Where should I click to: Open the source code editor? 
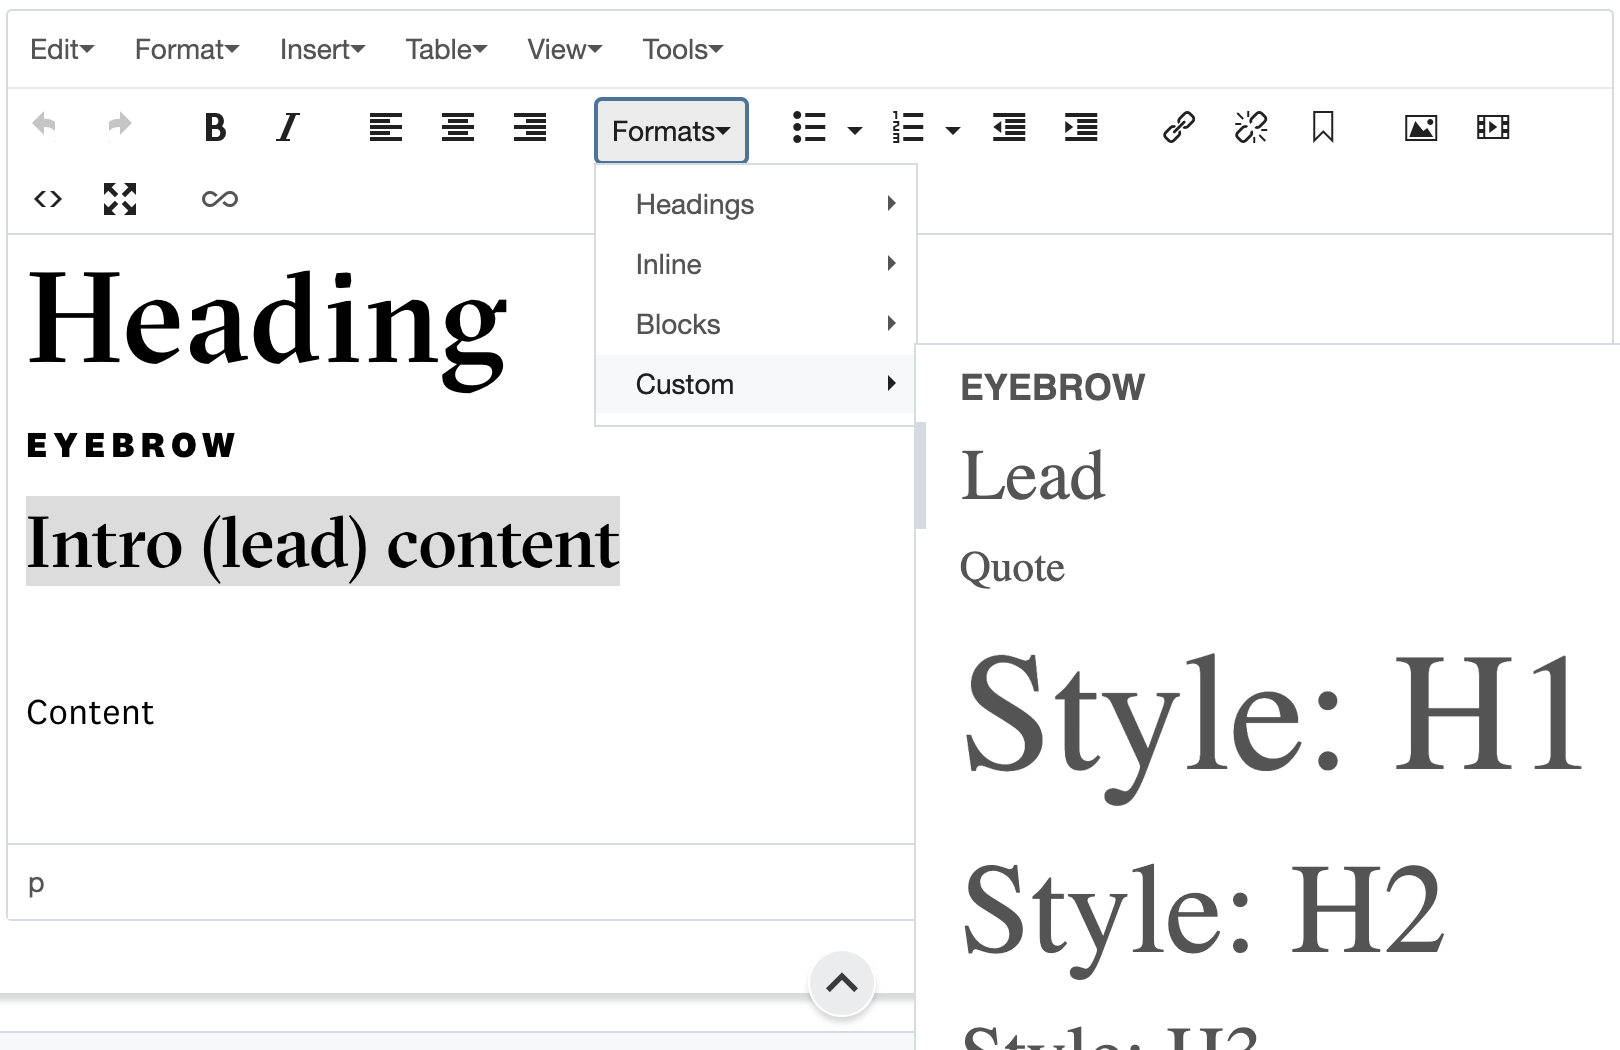click(47, 199)
